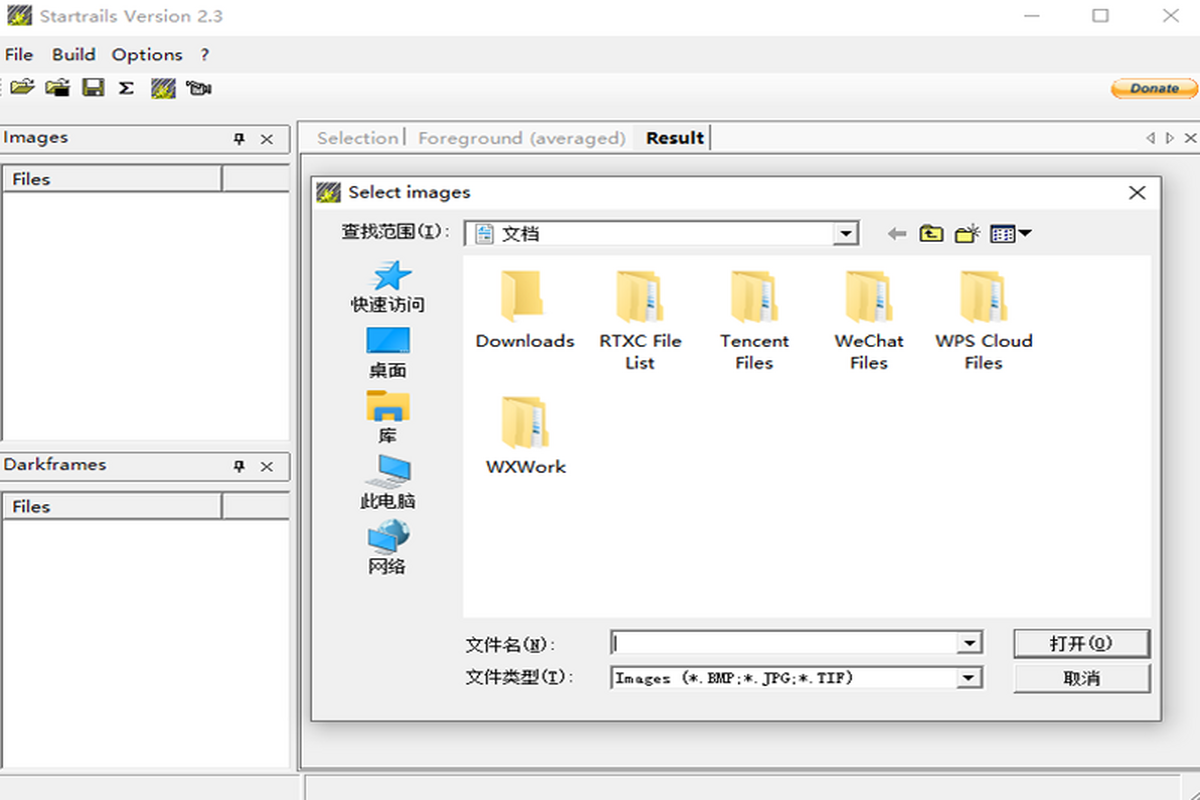Screen dimensions: 1200x800
Task: Open the File menu
Action: [x=19, y=55]
